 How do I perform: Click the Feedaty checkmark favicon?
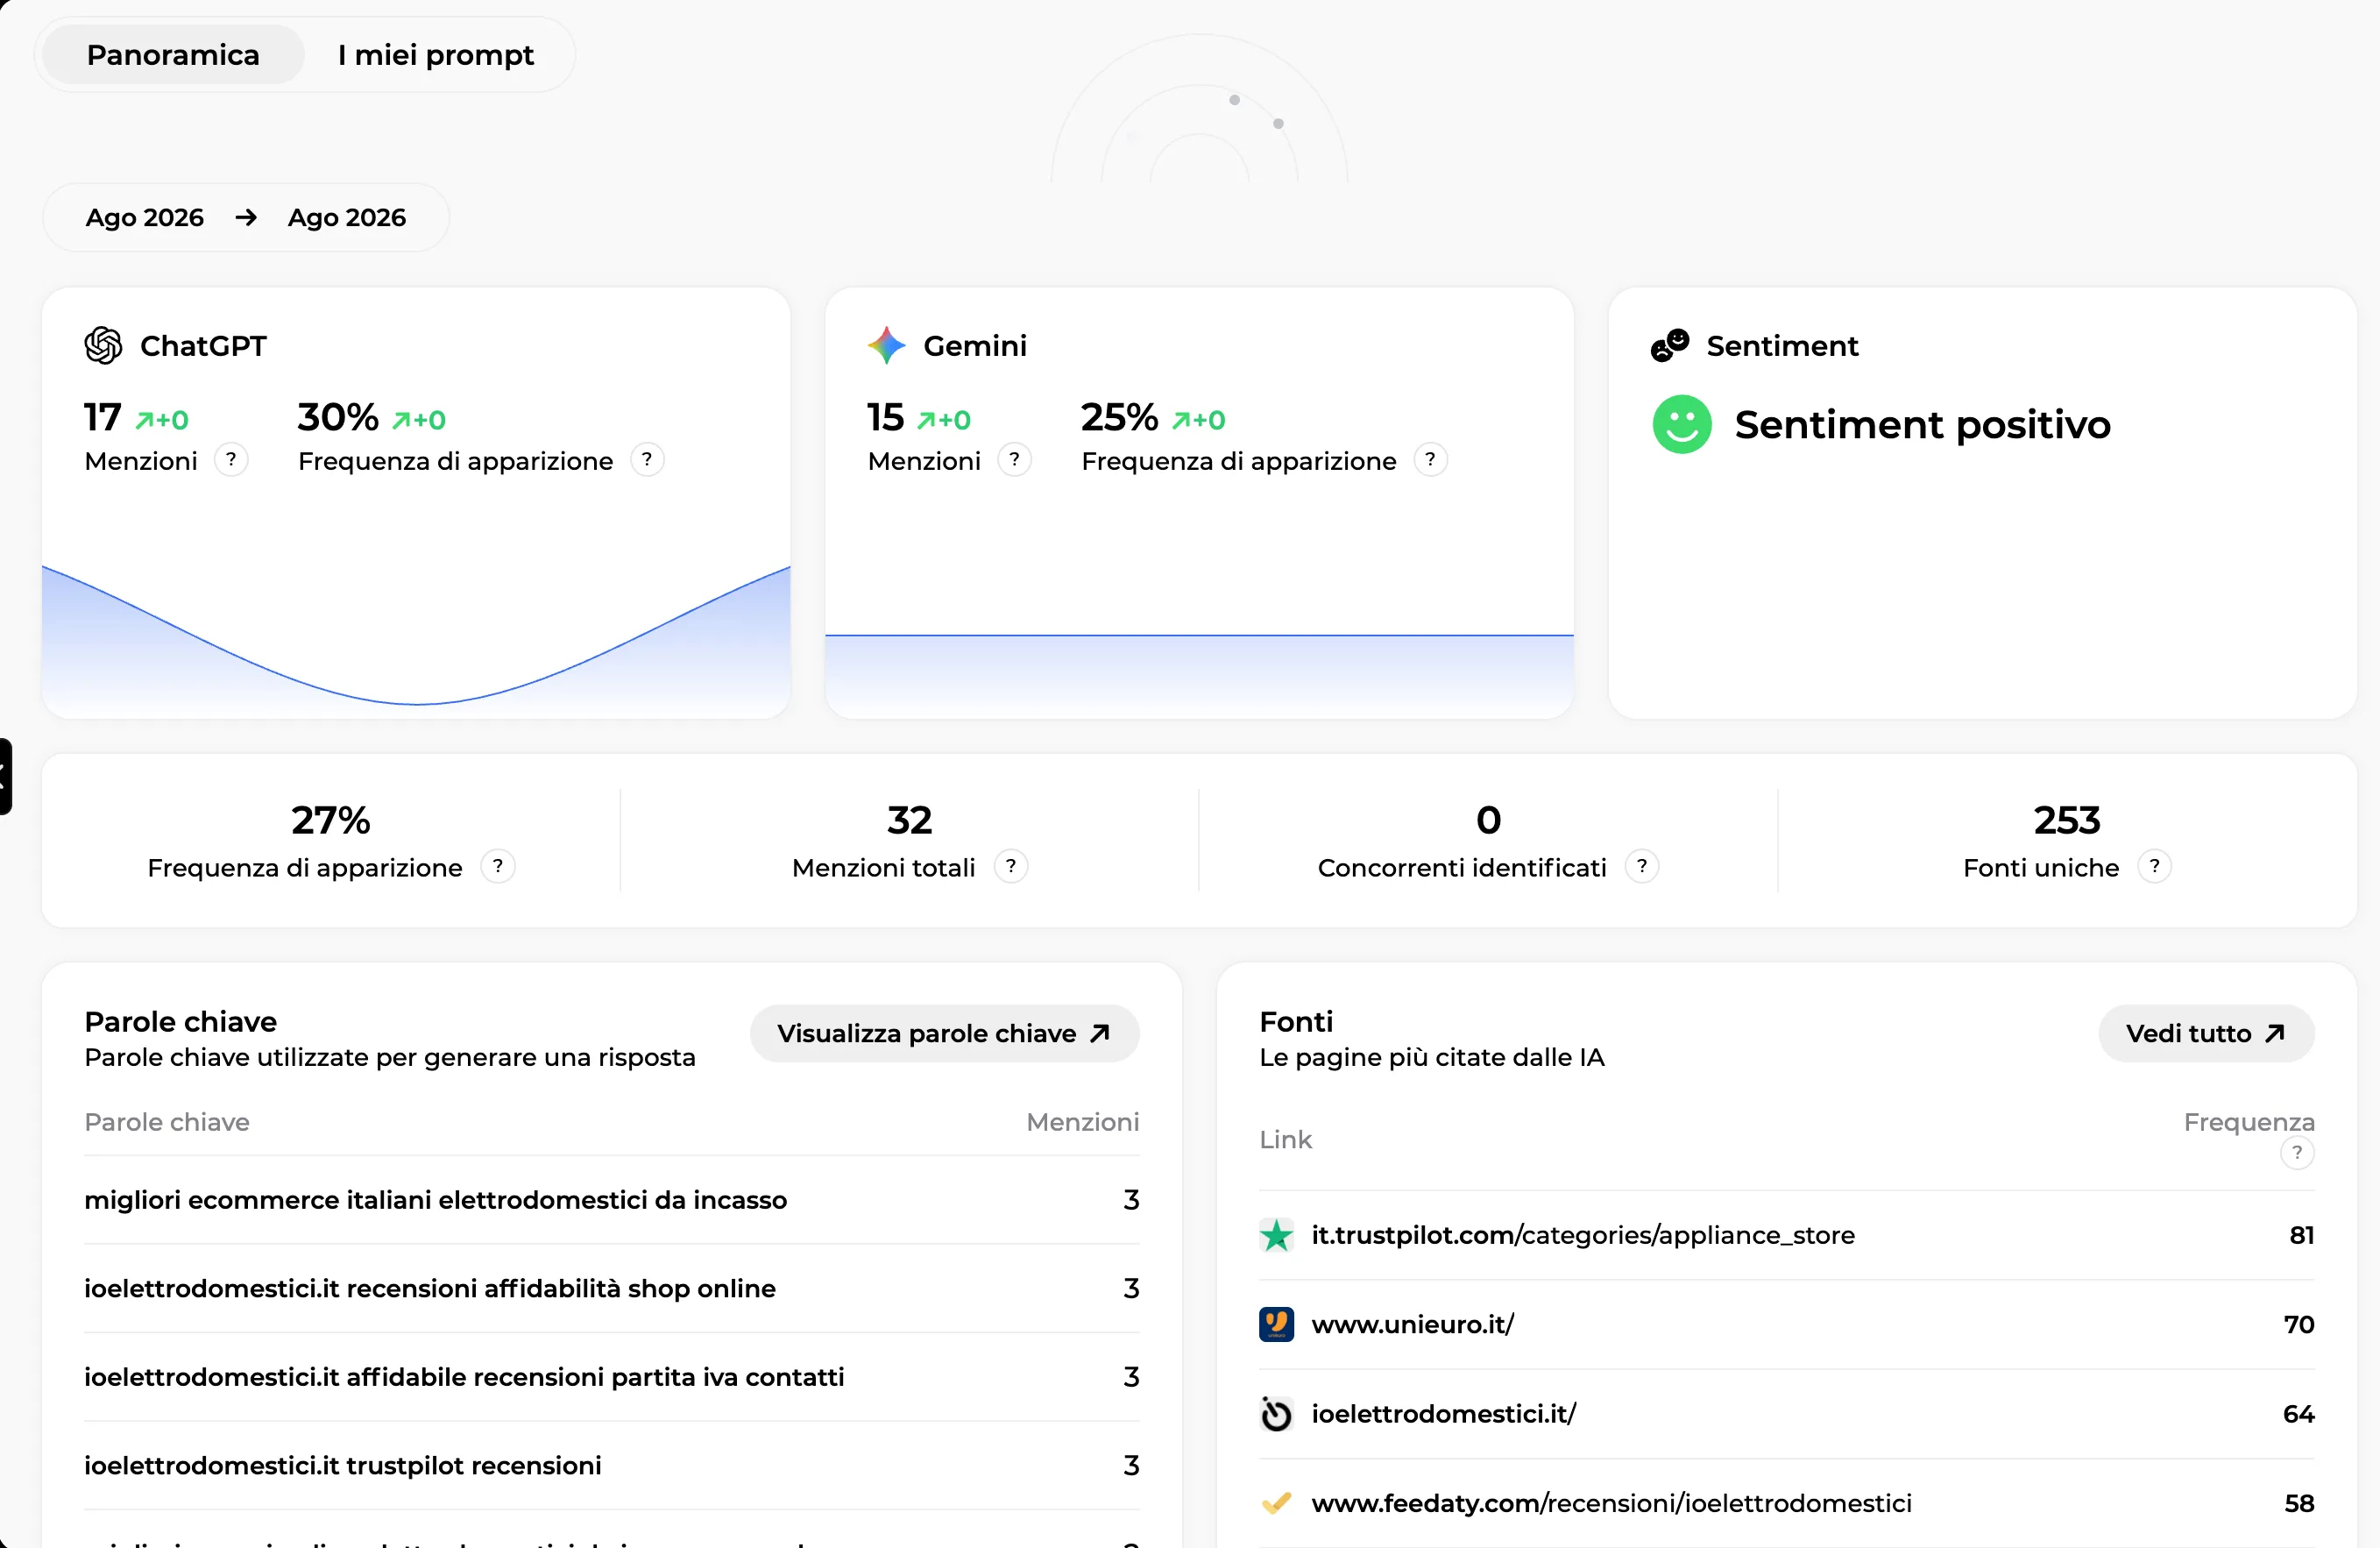(x=1276, y=1503)
